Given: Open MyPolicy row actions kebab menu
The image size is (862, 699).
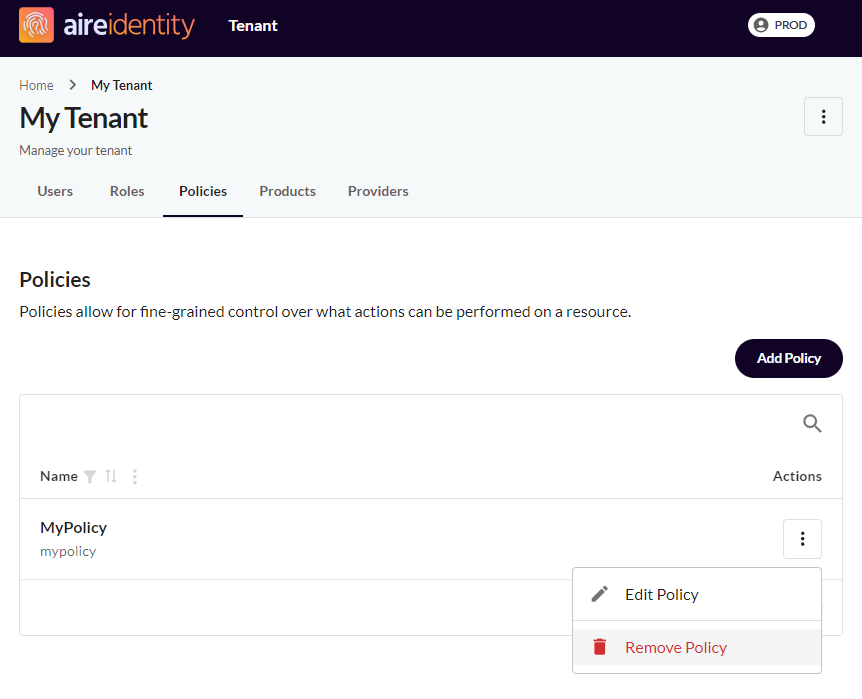Looking at the screenshot, I should pyautogui.click(x=802, y=539).
